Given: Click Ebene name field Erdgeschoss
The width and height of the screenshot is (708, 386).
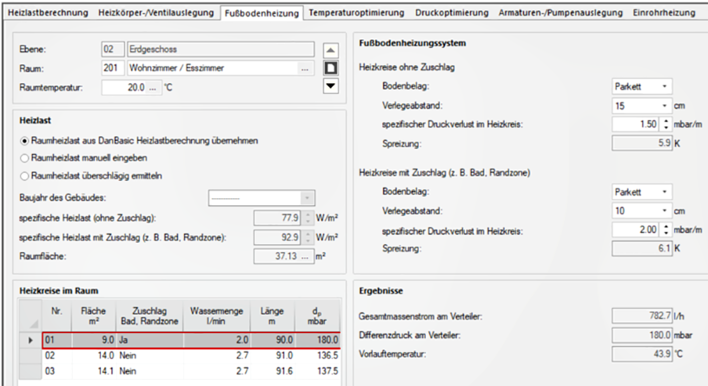Looking at the screenshot, I should [x=221, y=49].
